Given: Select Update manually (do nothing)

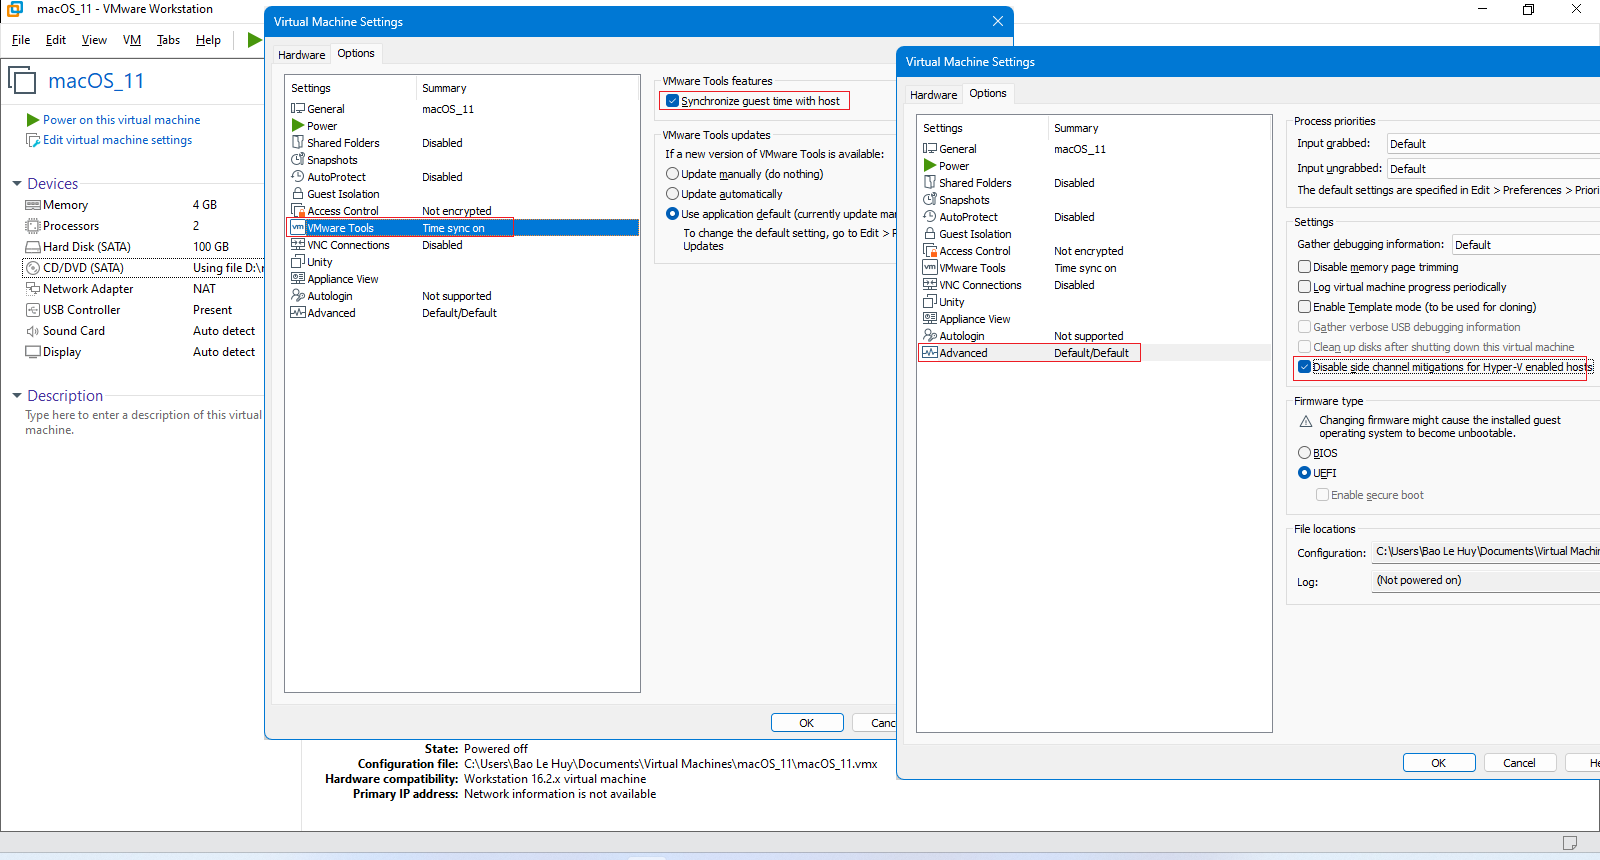Looking at the screenshot, I should 673,174.
